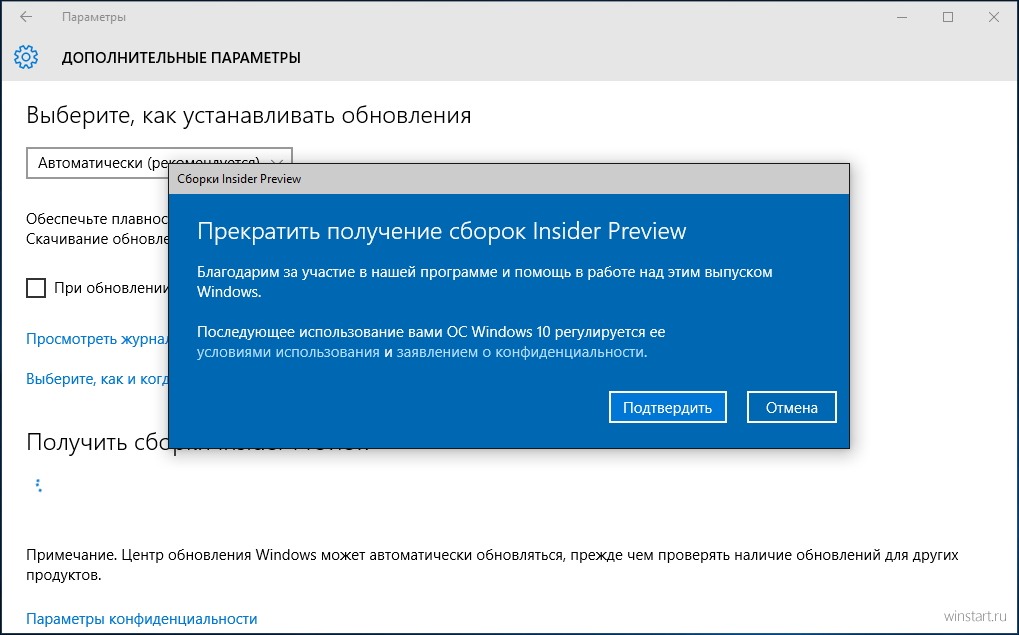Click ДОПОЛНИТЕЛЬНЫЕ ПАРАМЕТРЫ header text

[181, 58]
